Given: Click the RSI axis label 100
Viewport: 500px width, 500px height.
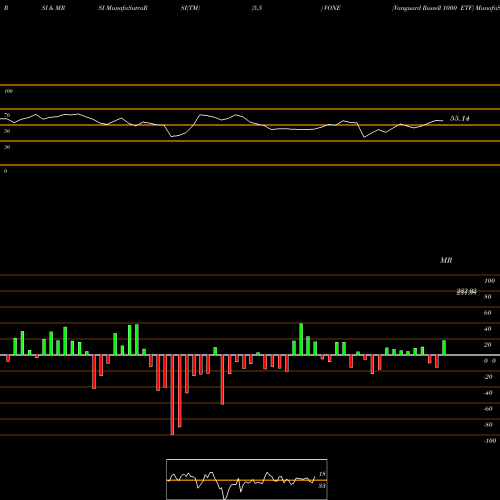Looking at the screenshot, I should point(8,91).
